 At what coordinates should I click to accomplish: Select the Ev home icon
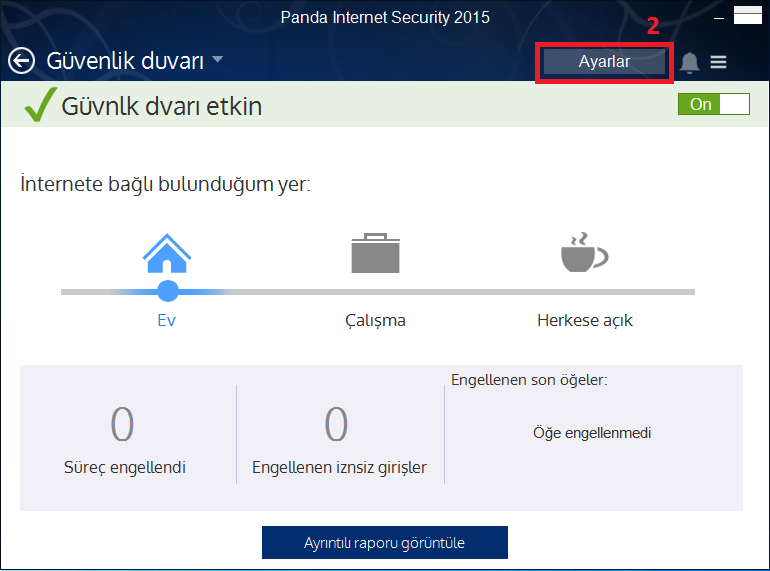(x=166, y=253)
